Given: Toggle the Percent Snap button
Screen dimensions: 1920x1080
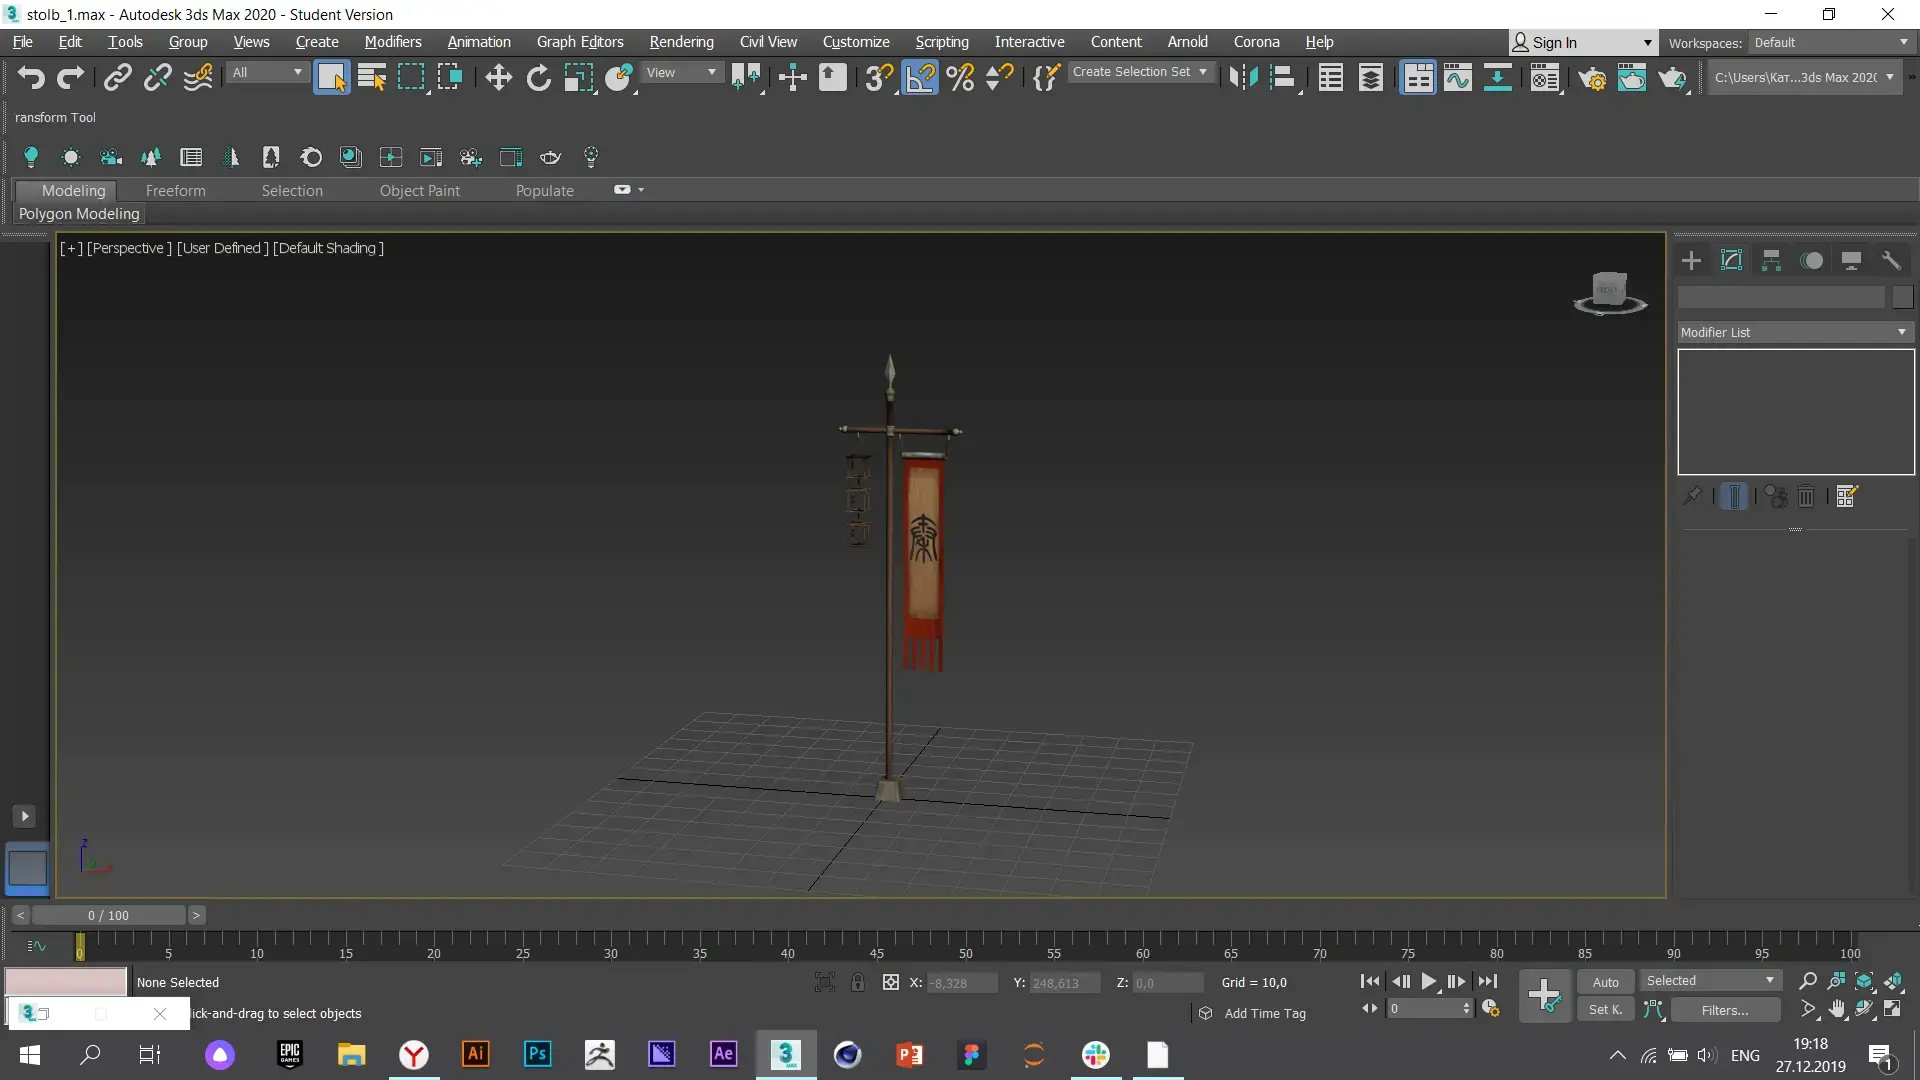Looking at the screenshot, I should [960, 77].
